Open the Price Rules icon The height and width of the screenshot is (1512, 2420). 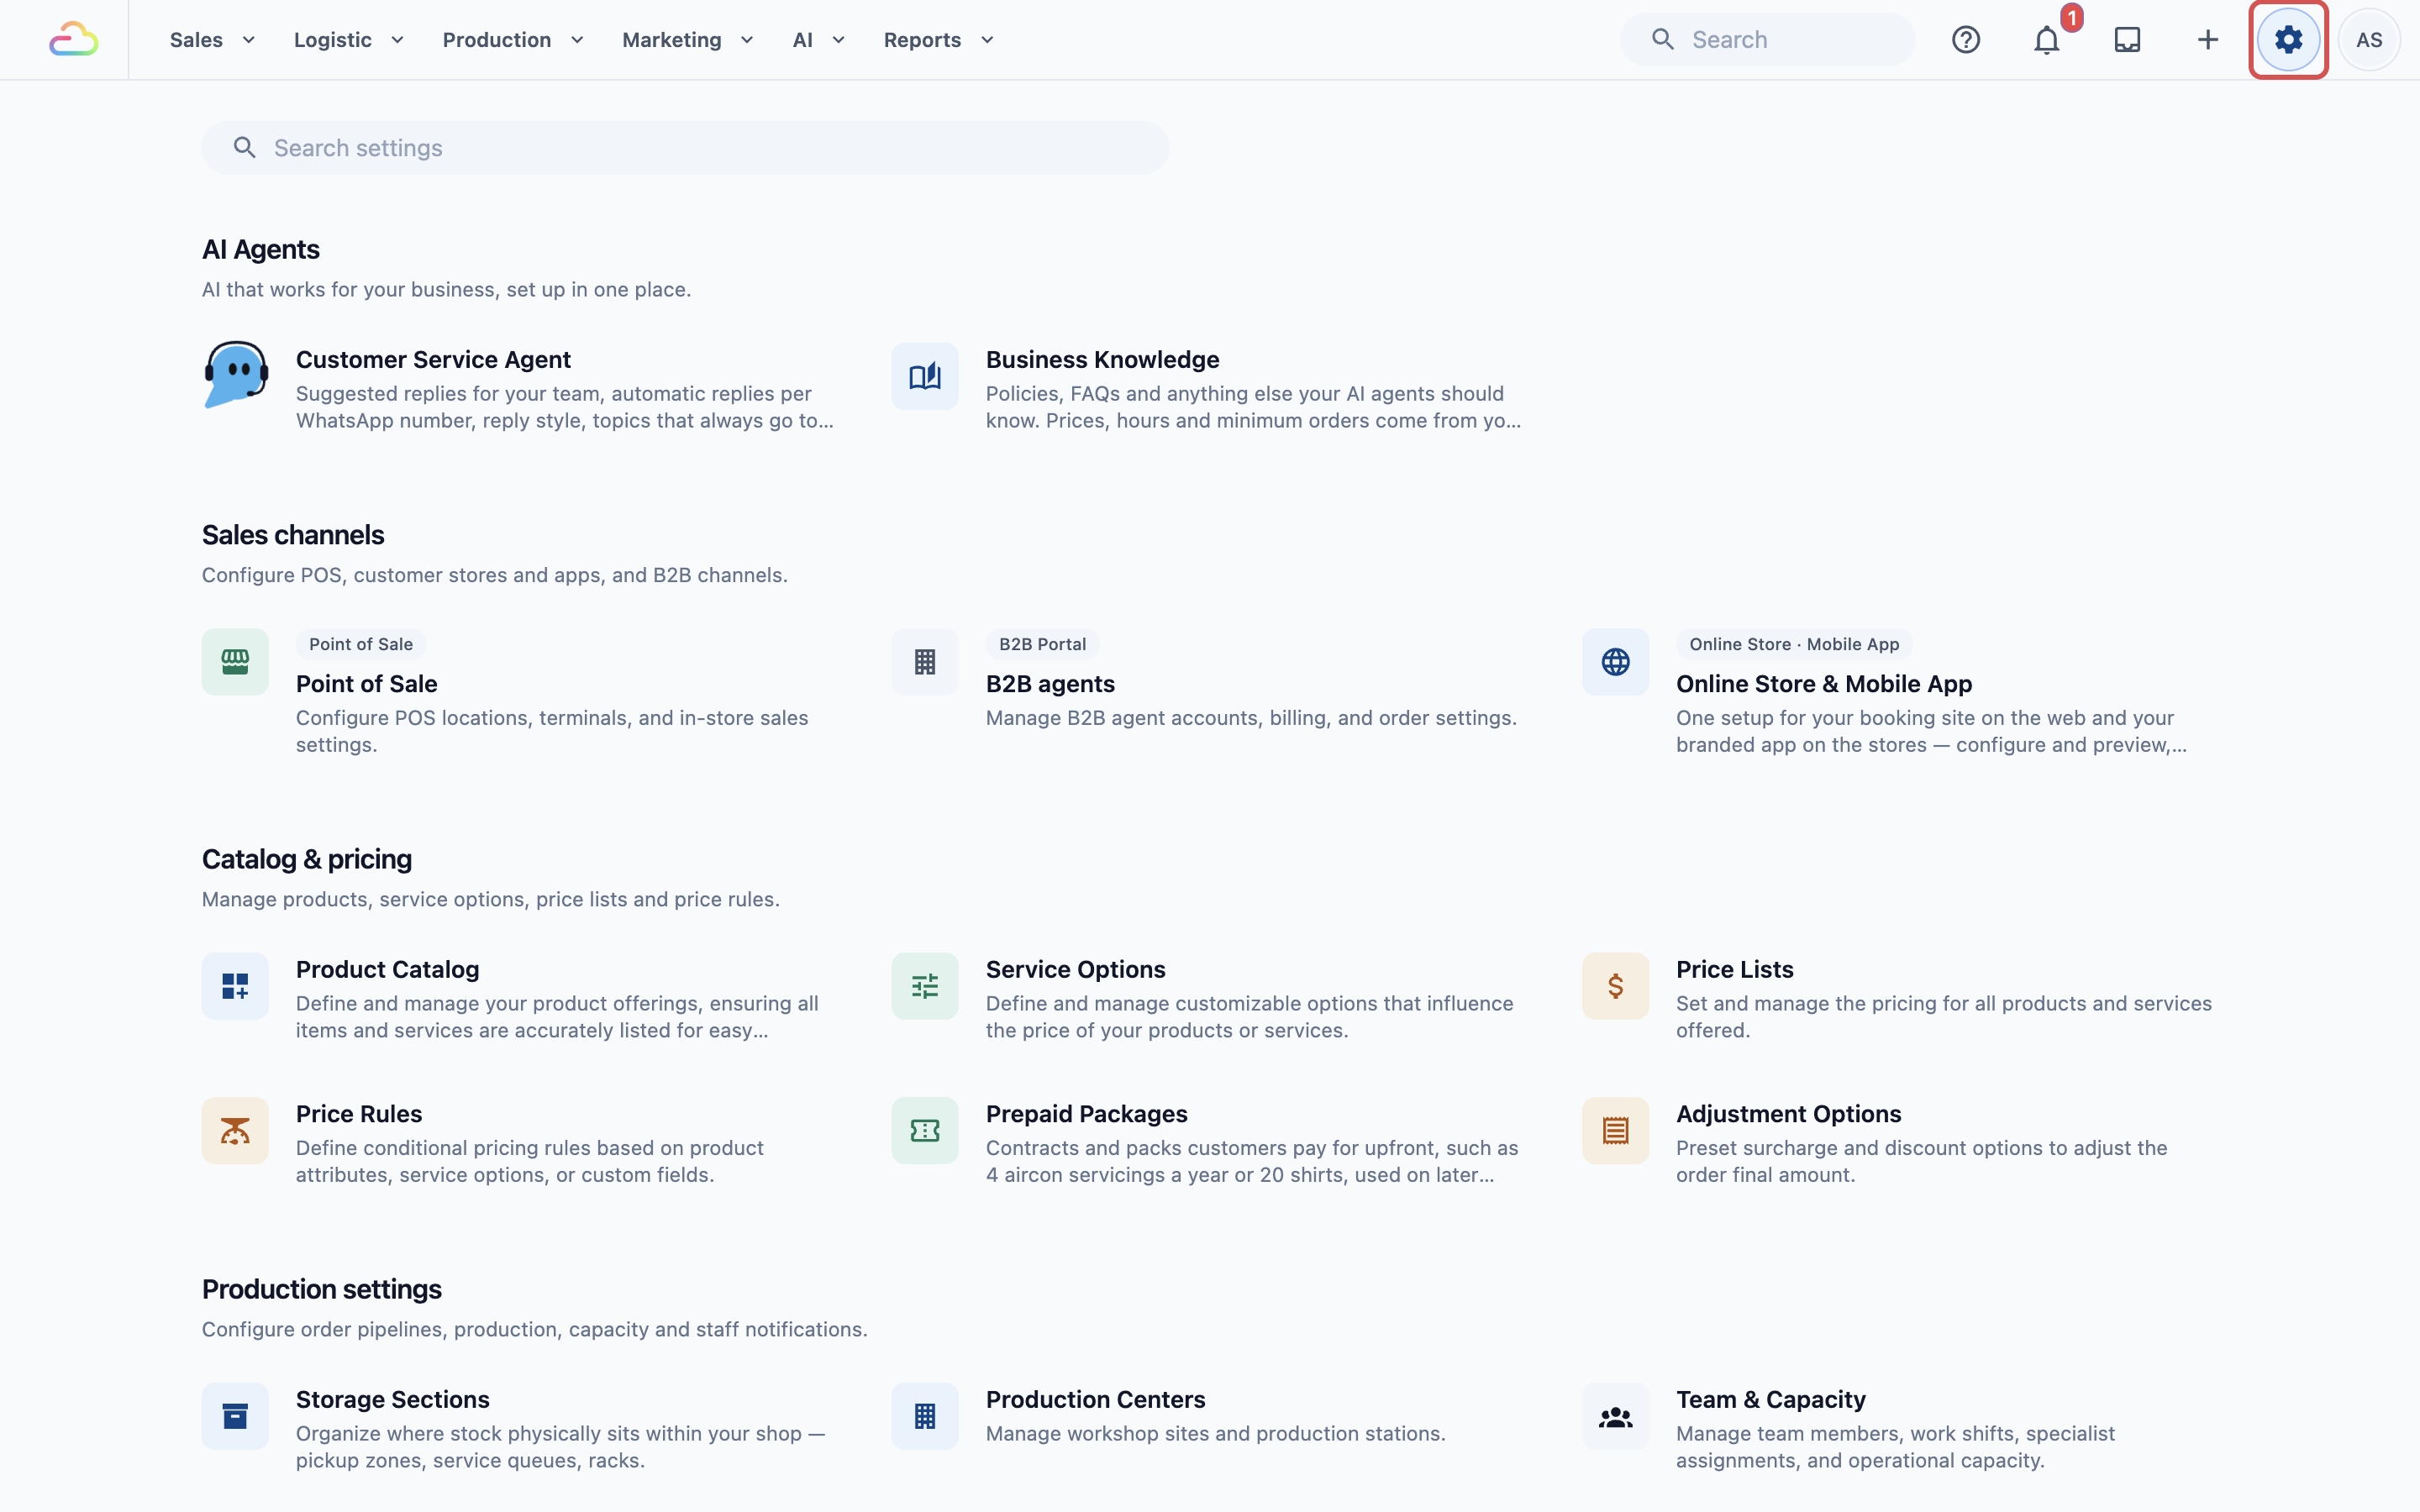(235, 1131)
